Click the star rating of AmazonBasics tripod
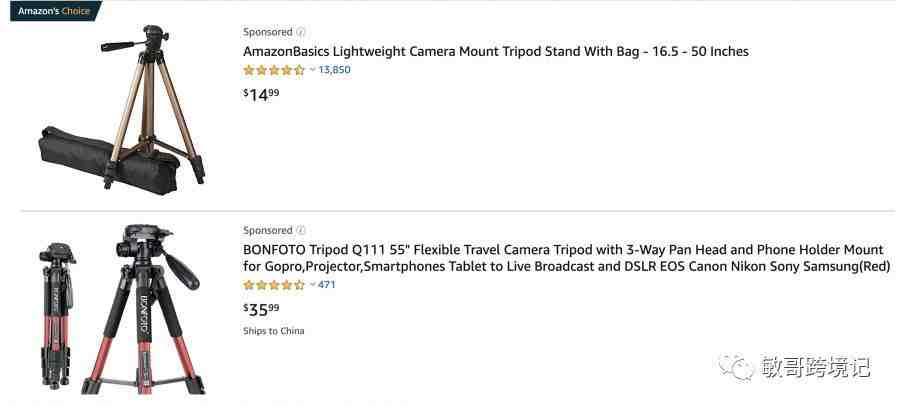 [274, 70]
